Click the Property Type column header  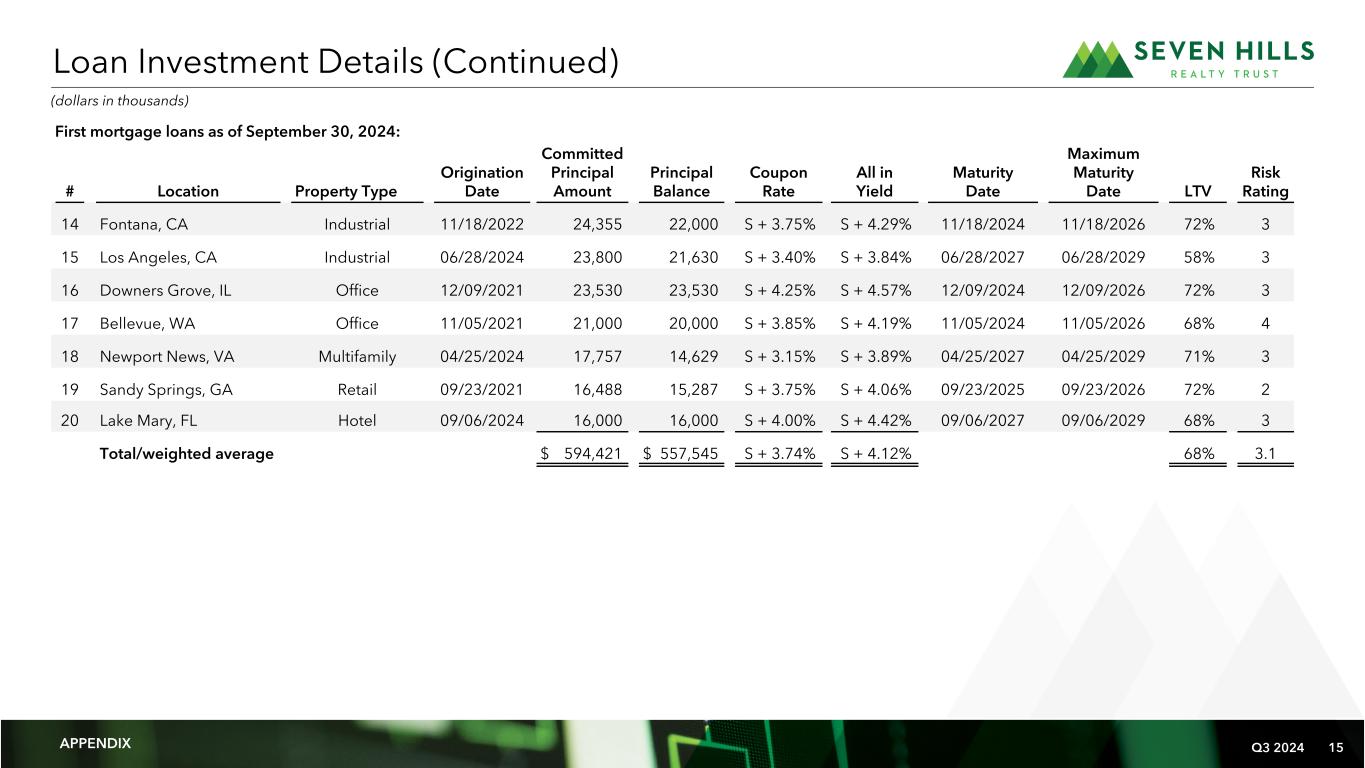click(x=346, y=191)
